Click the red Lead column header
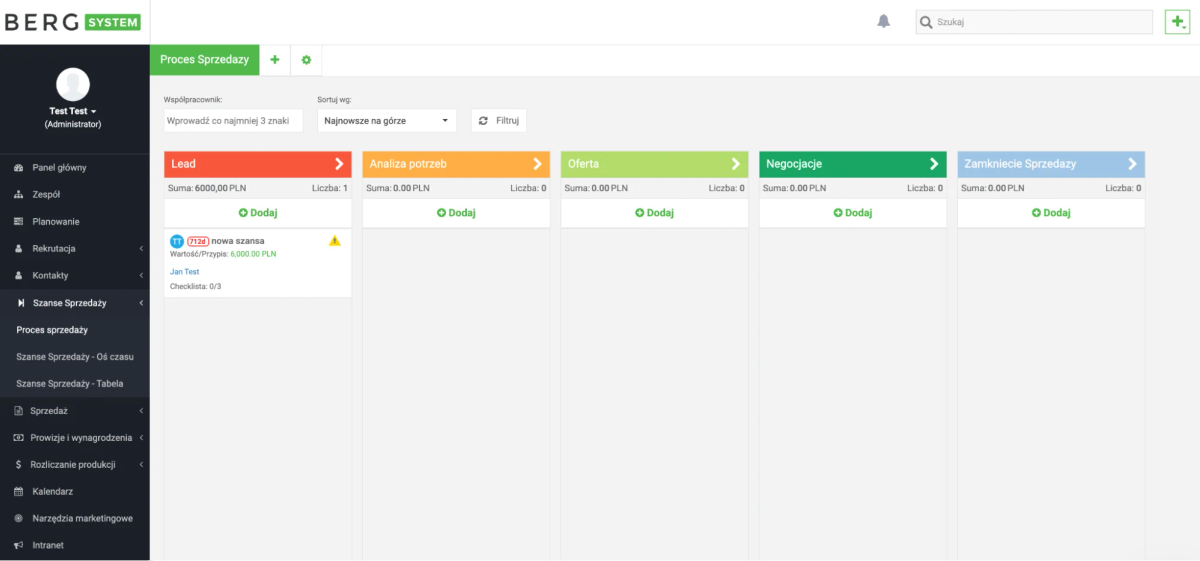Screen dimensions: 1200x561 pos(258,164)
